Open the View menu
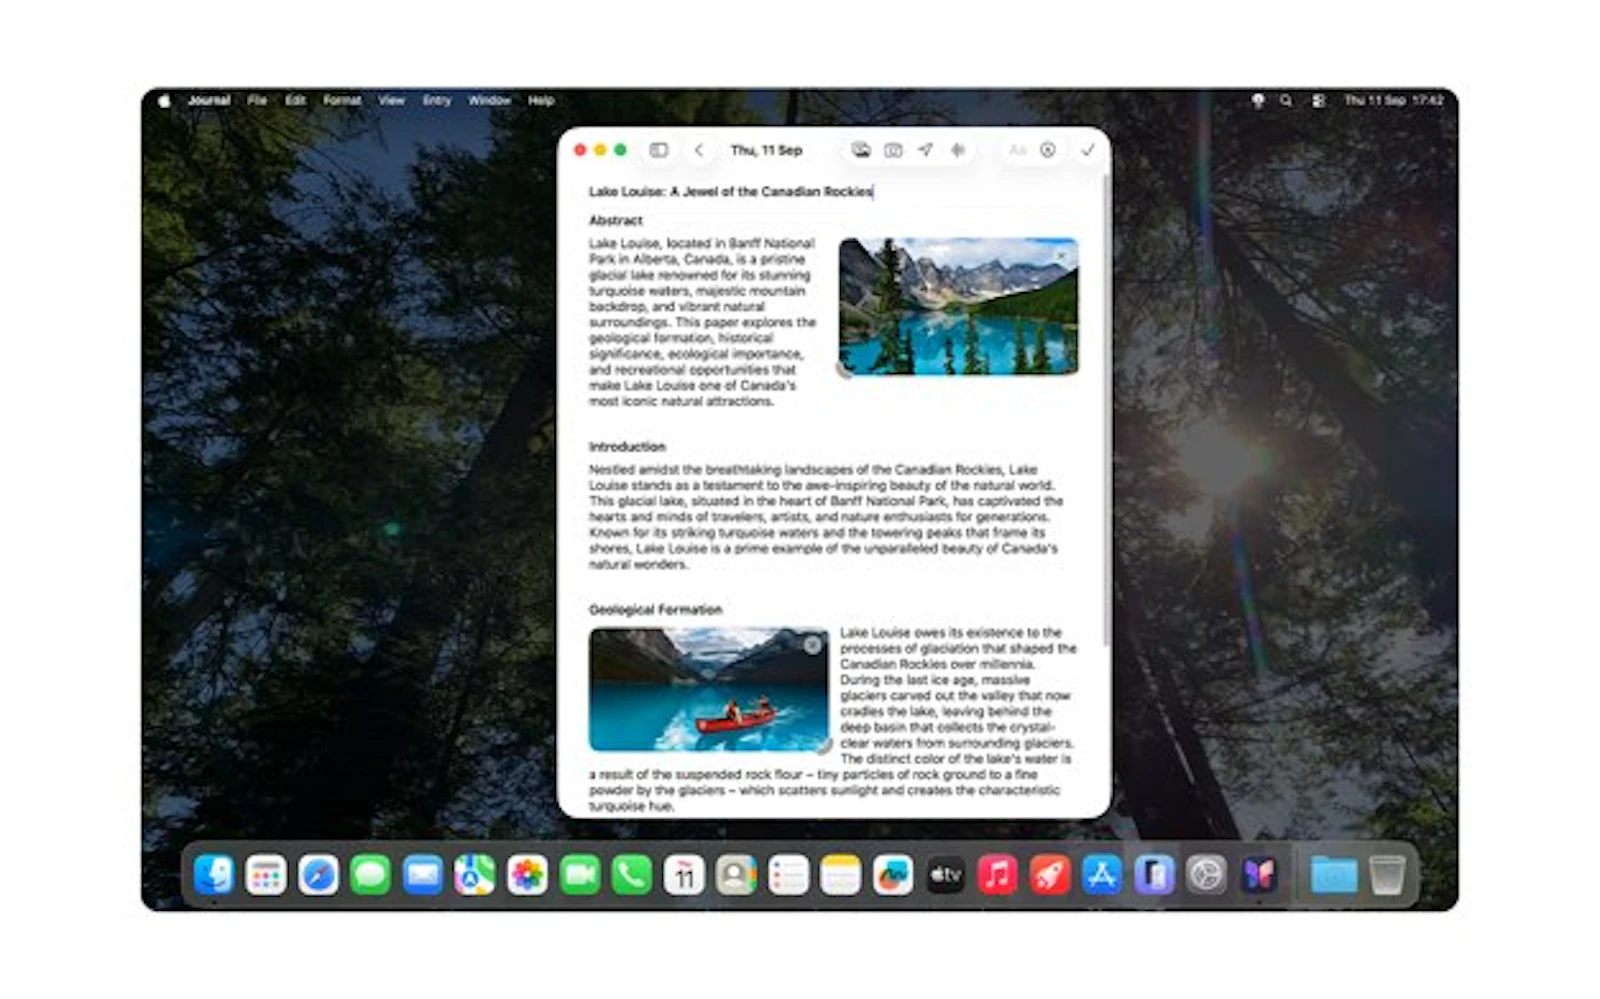 (x=391, y=100)
